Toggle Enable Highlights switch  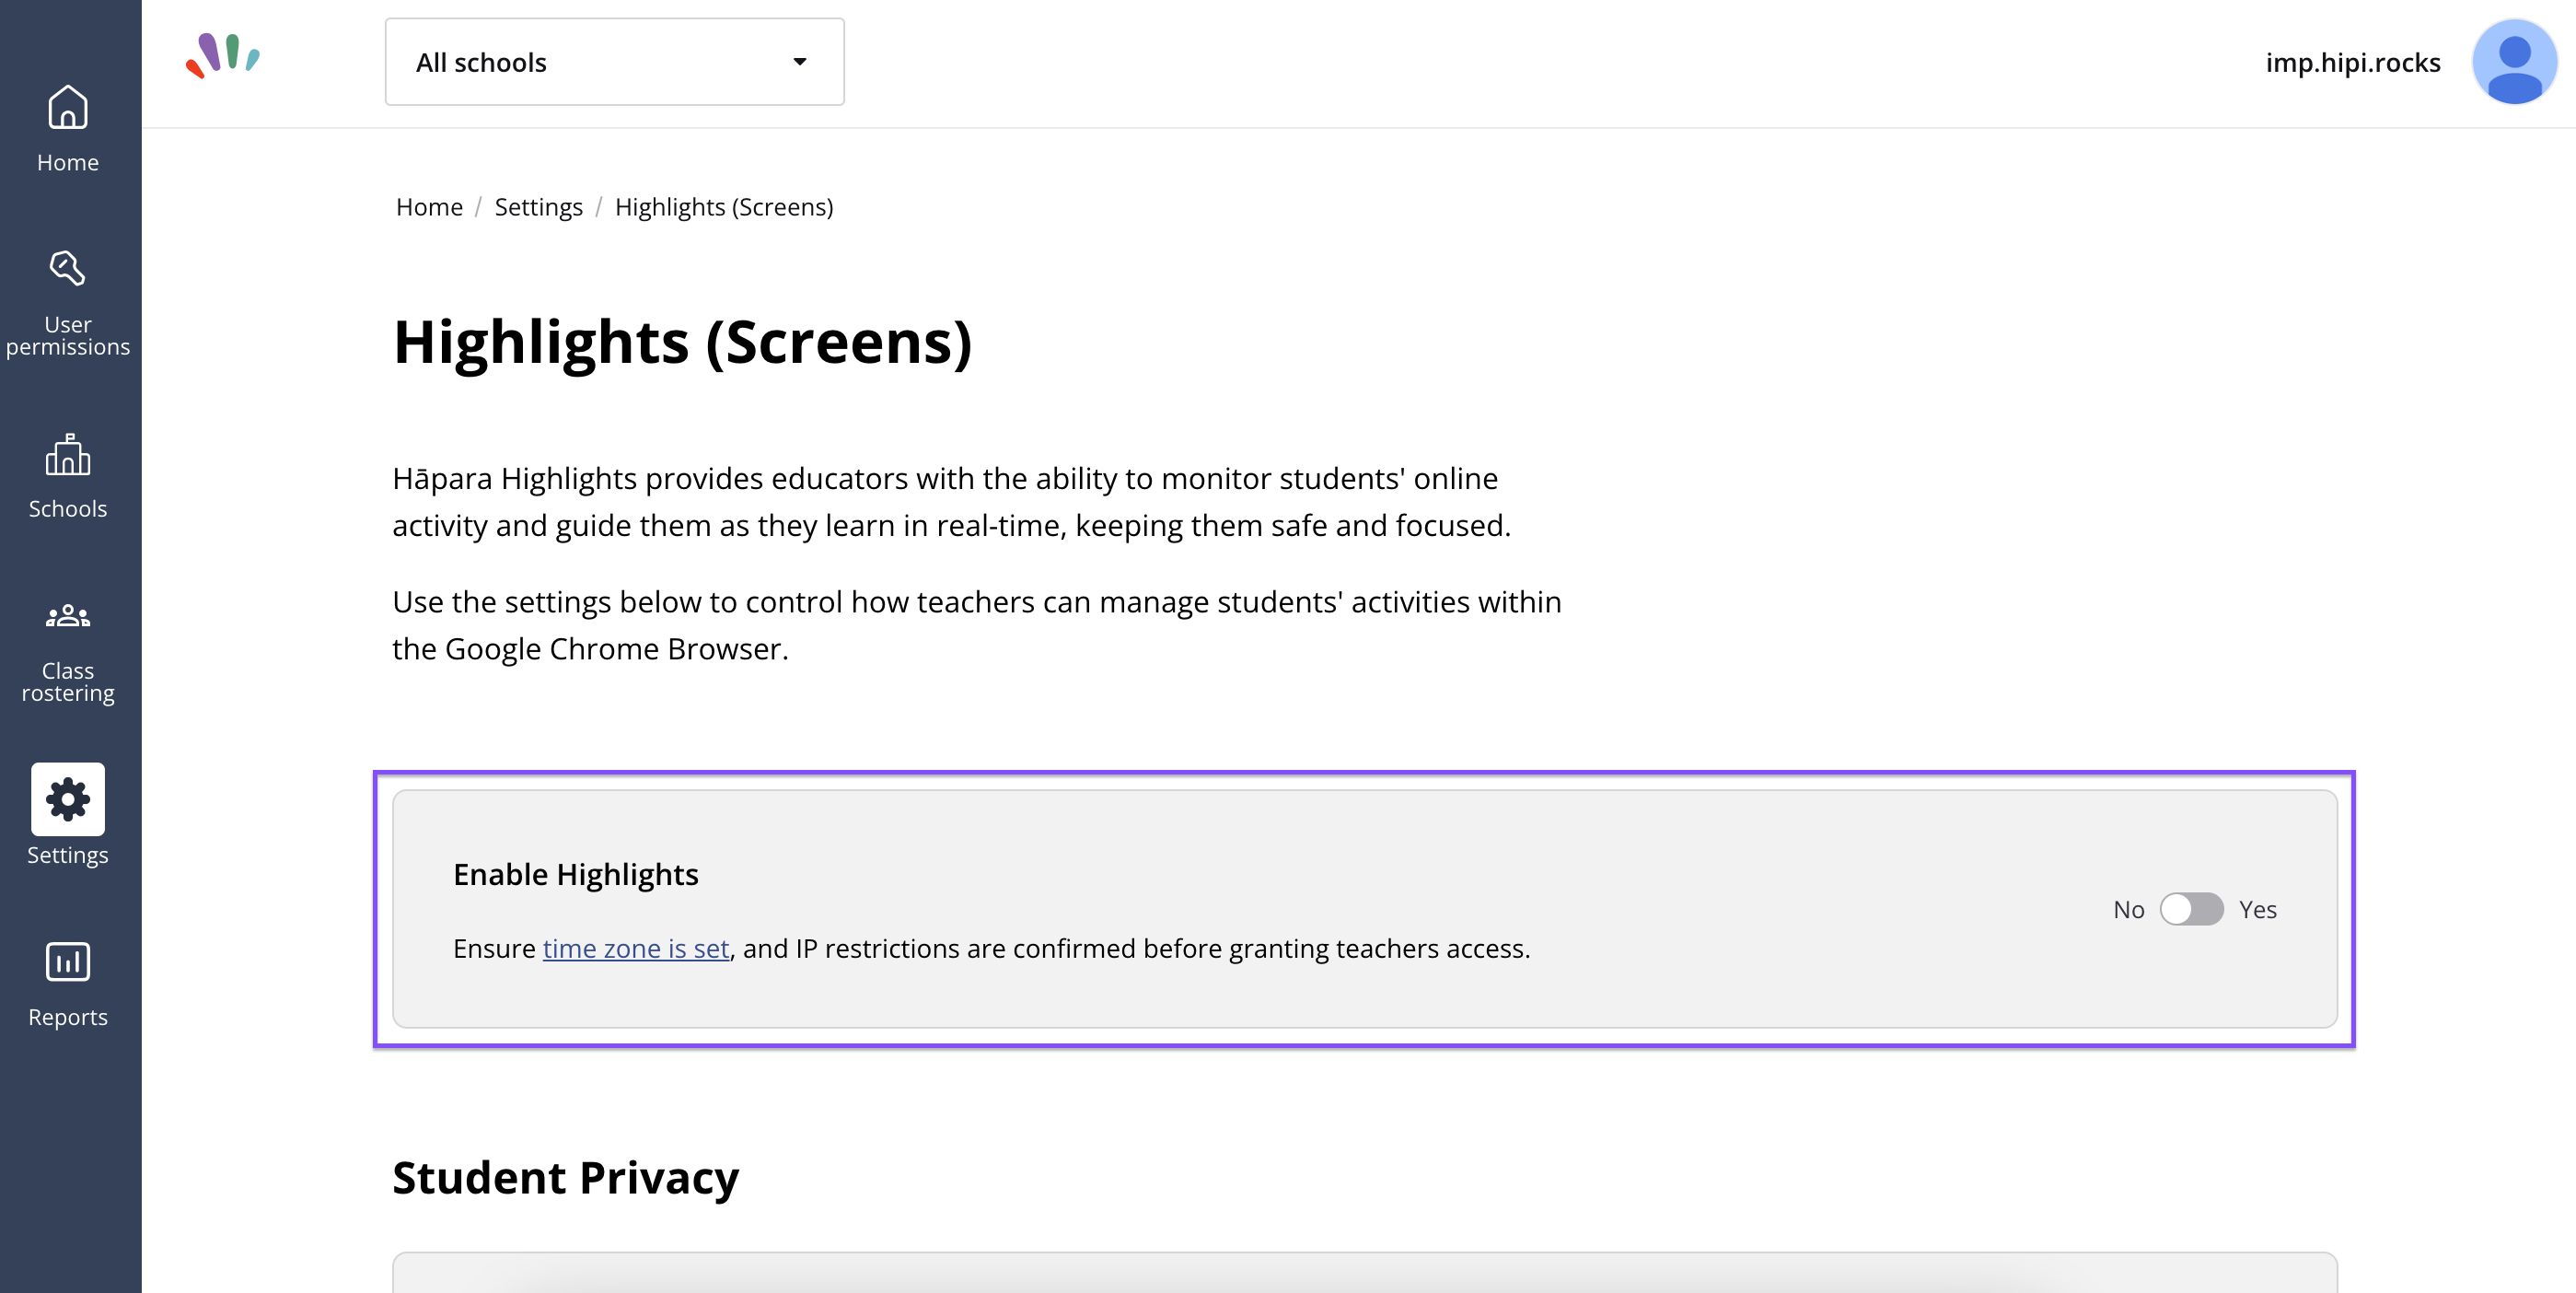click(2191, 909)
